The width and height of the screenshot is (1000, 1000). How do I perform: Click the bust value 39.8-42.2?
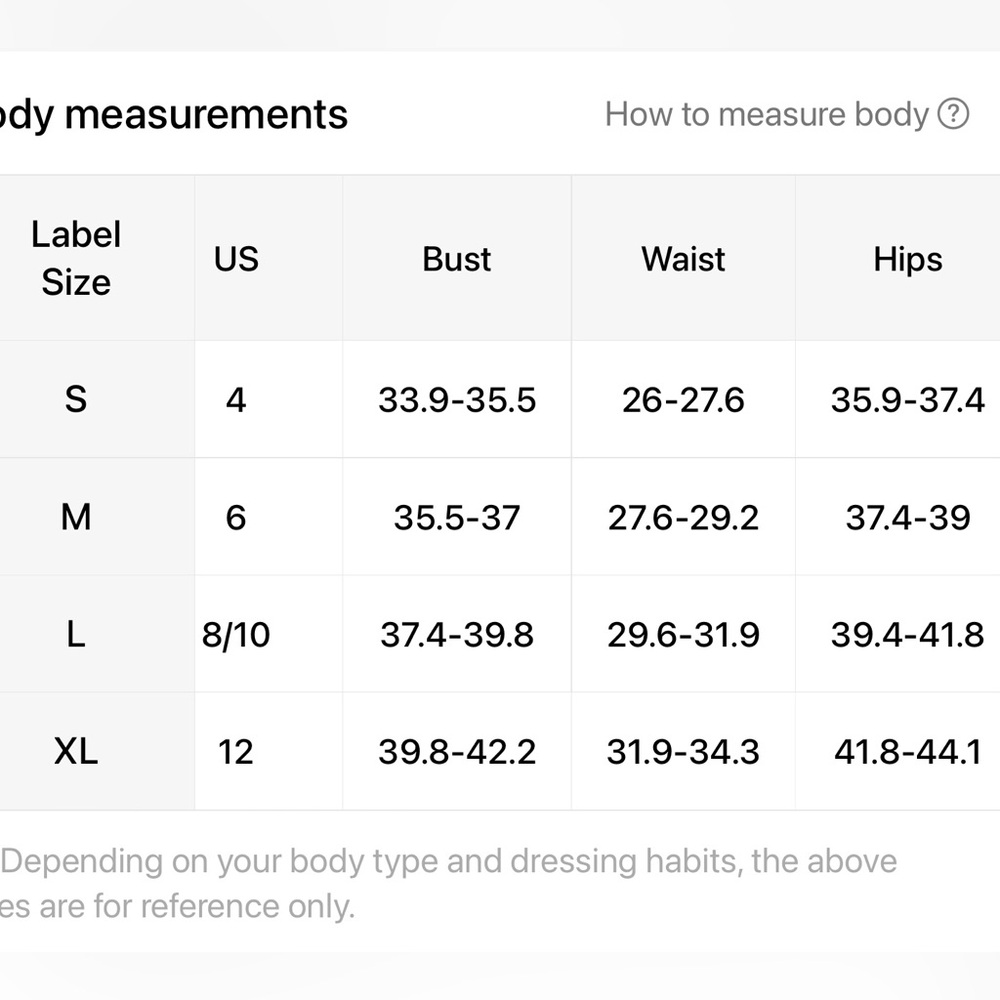tap(457, 751)
